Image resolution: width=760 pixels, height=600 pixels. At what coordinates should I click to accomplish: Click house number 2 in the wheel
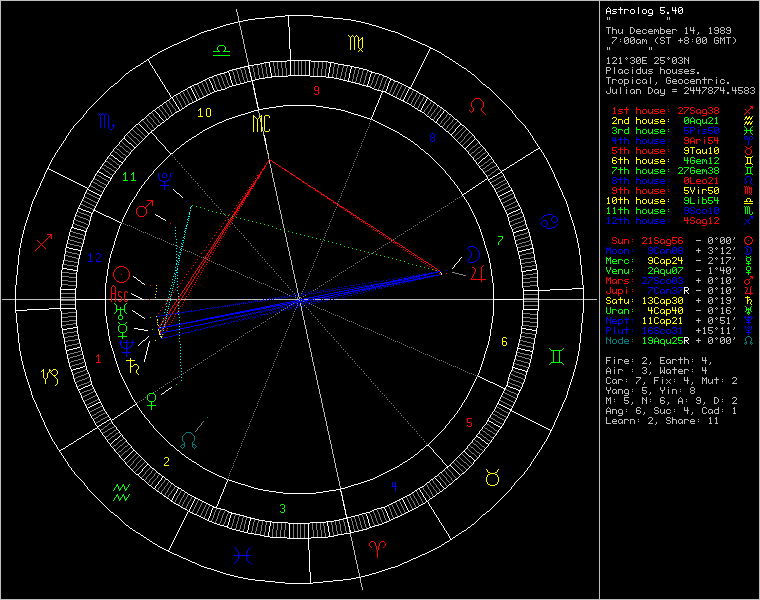pos(166,462)
